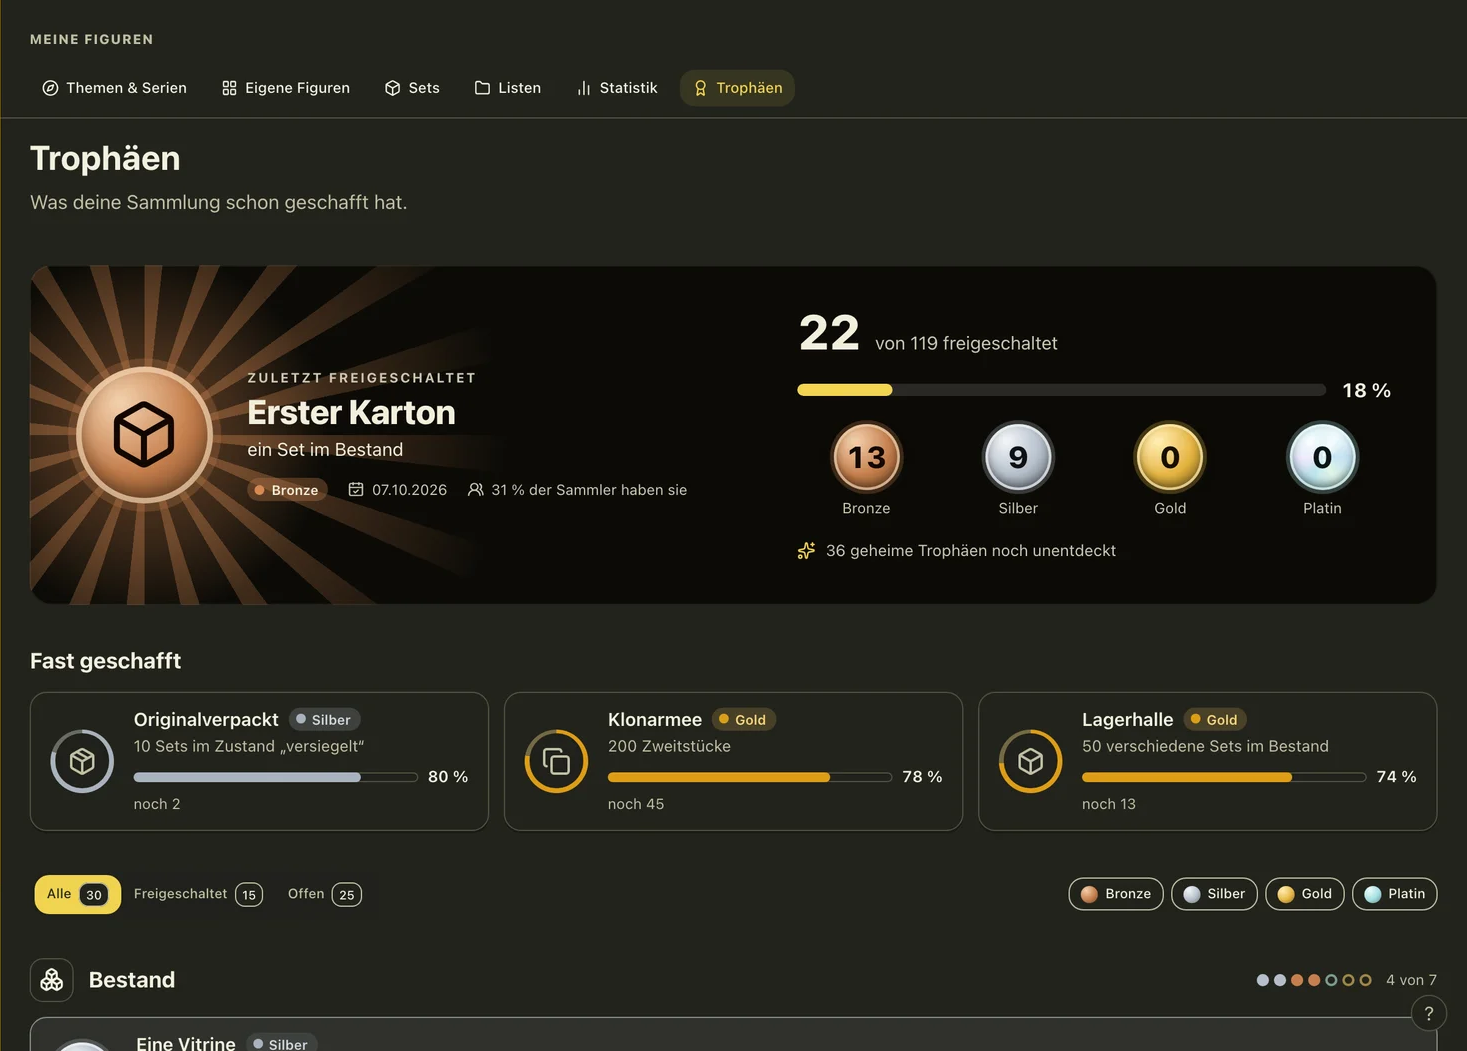
Task: Select the Trophäen tab
Action: tap(738, 88)
